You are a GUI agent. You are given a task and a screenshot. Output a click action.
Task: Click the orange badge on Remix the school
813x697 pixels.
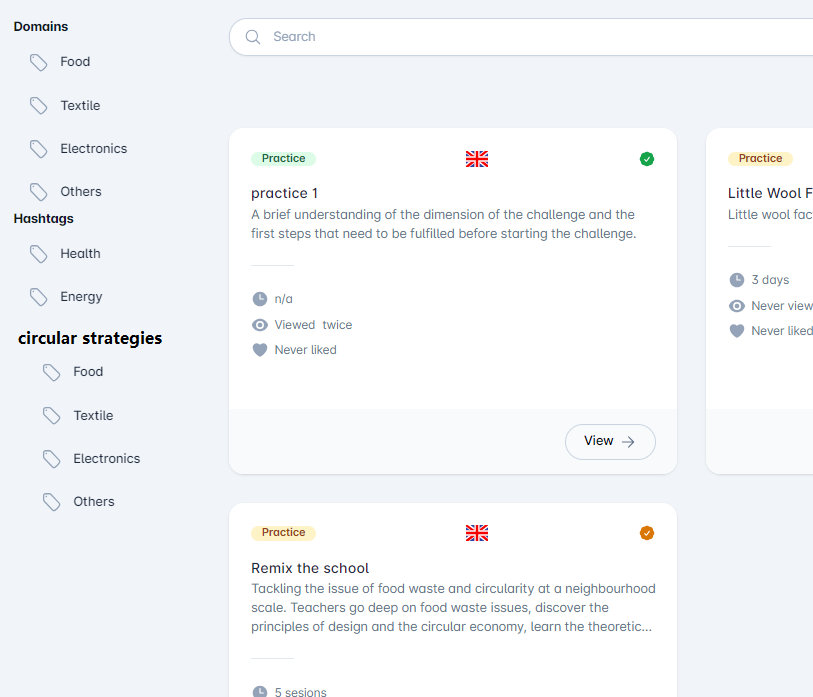647,533
